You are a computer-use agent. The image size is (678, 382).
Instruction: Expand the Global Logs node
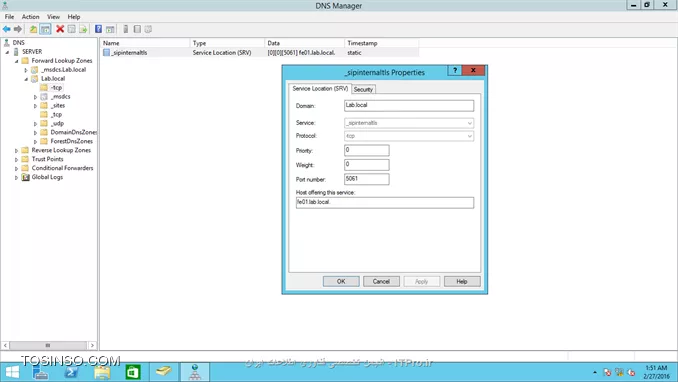pyautogui.click(x=16, y=177)
